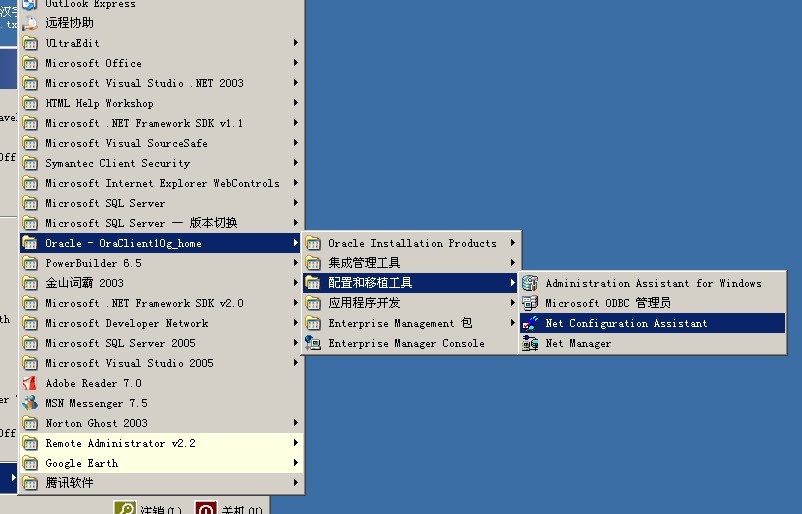The height and width of the screenshot is (514, 802).
Task: Click the 配置和移植工具 folder icon
Action: 313,283
